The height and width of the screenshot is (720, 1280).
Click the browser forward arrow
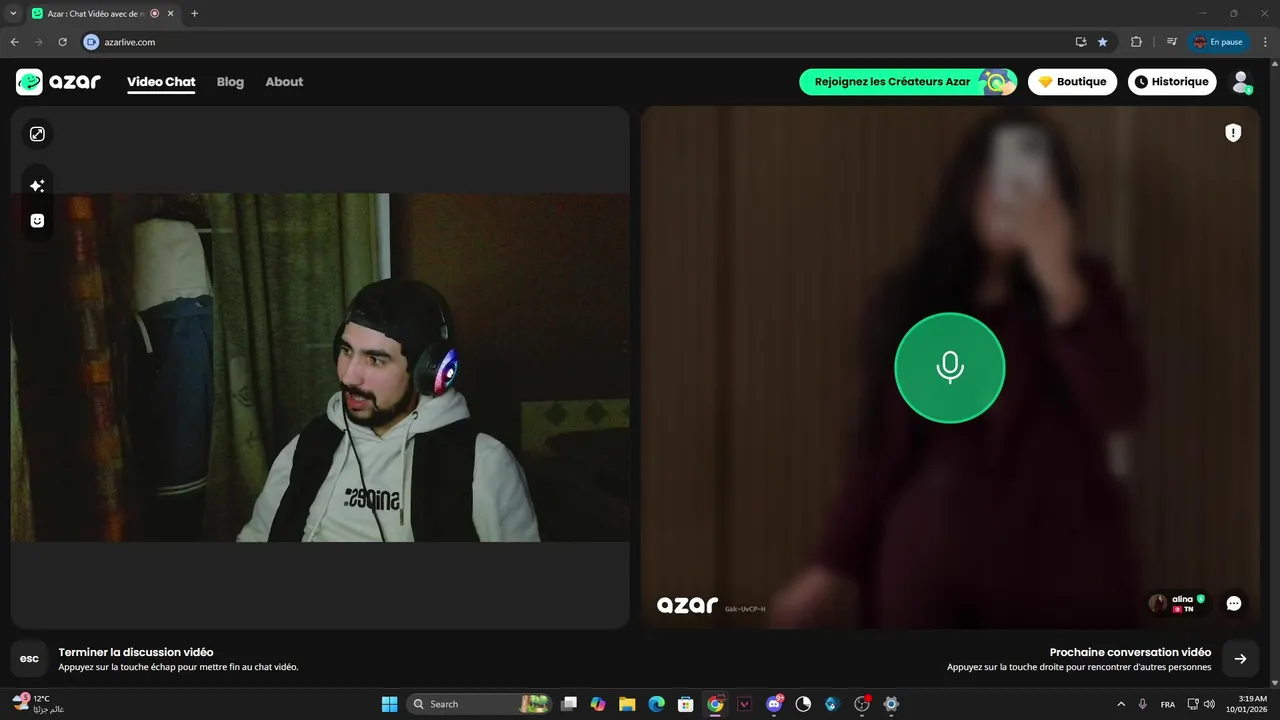[38, 42]
